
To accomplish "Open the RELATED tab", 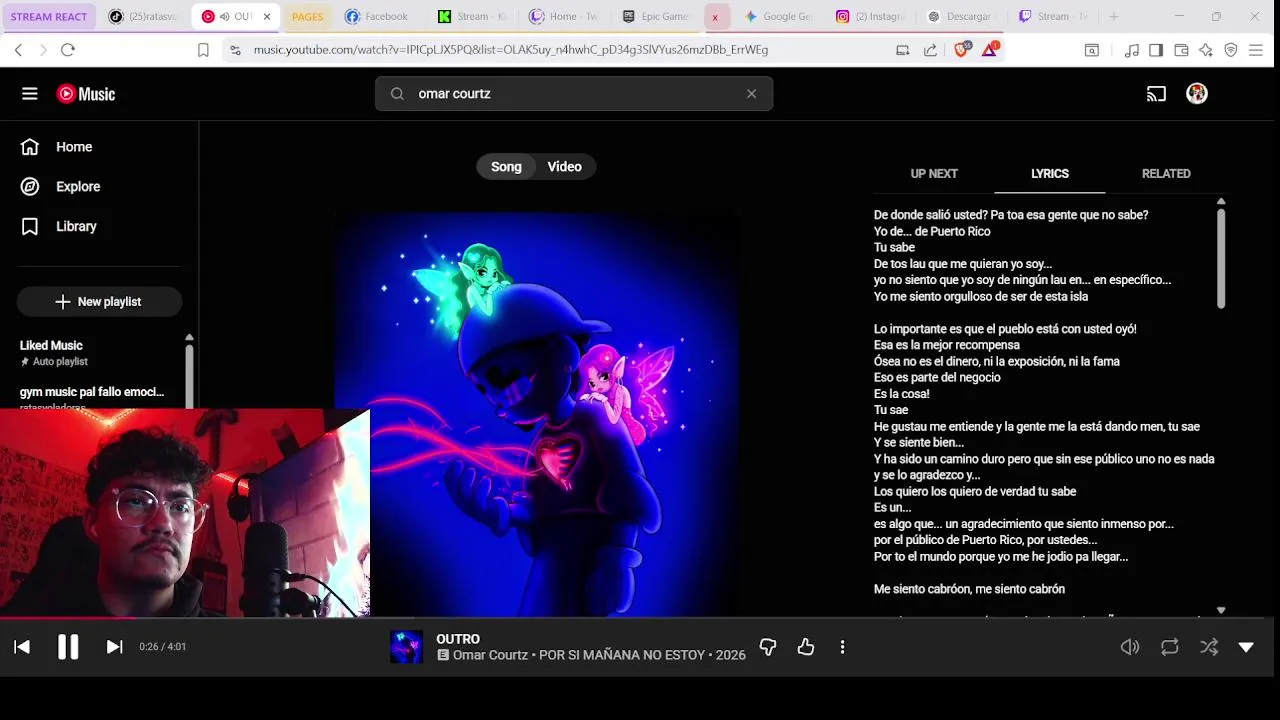I will (x=1166, y=174).
